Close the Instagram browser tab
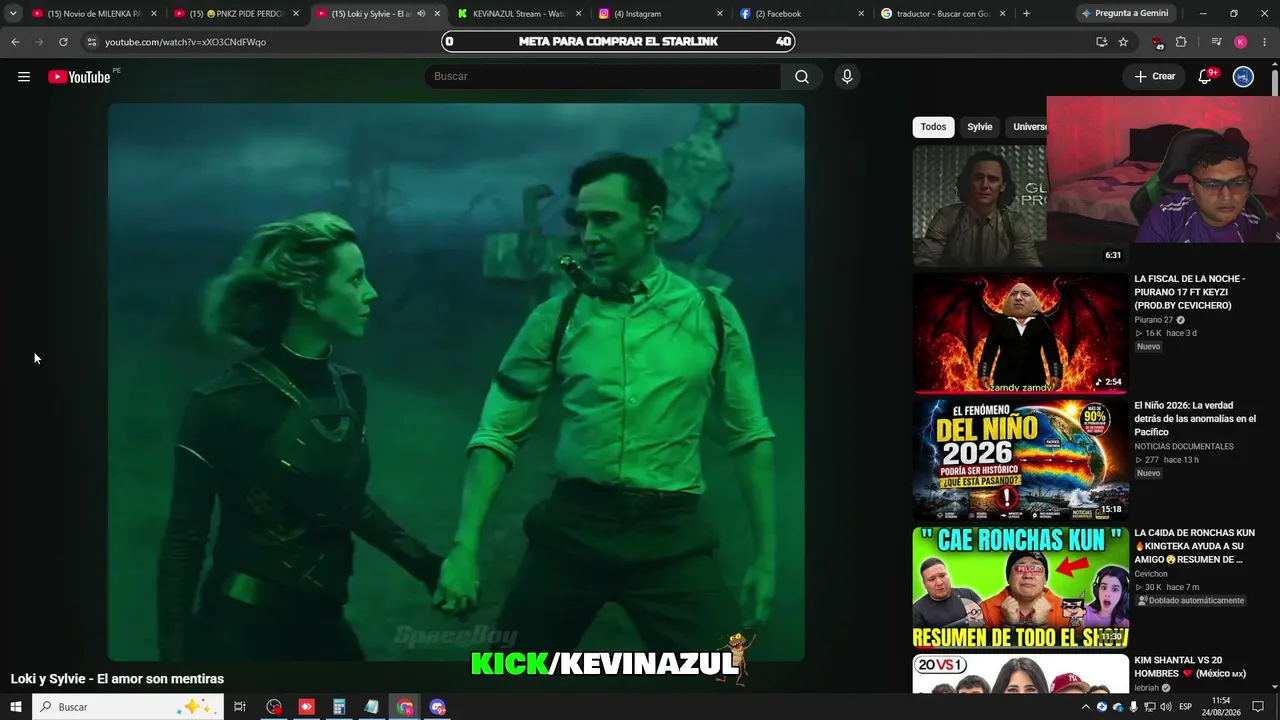The height and width of the screenshot is (720, 1280). click(x=720, y=14)
